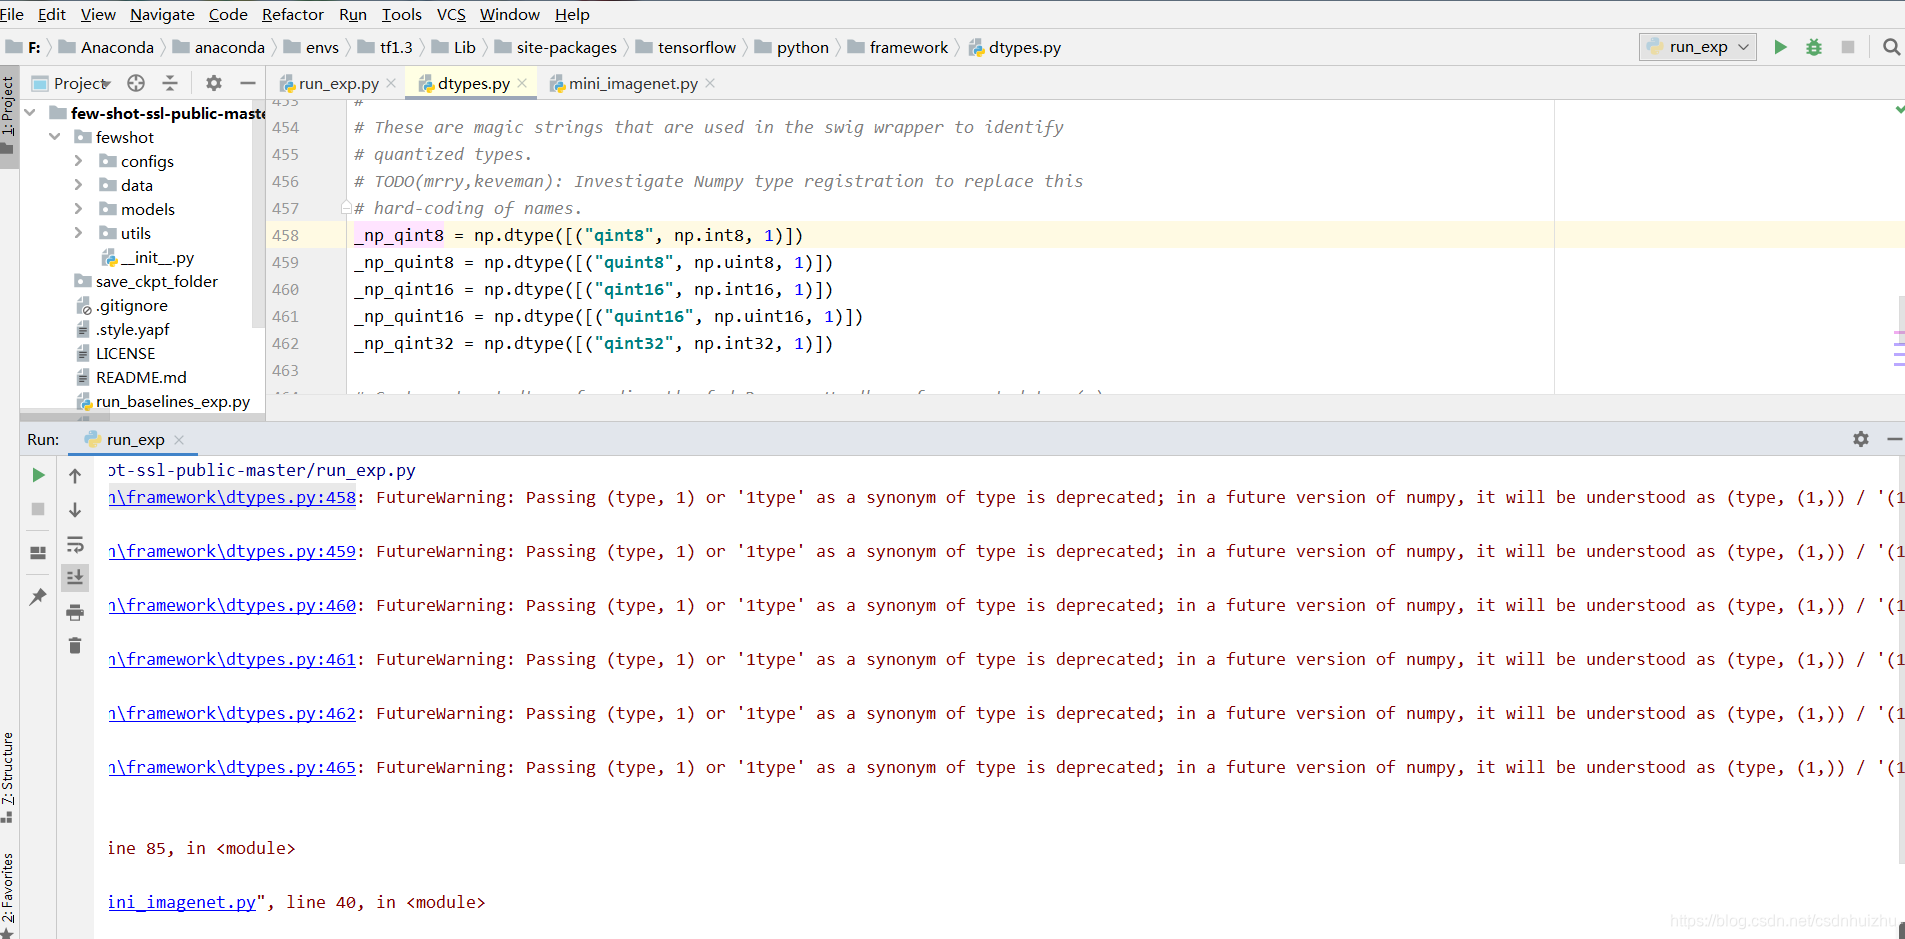
Task: Open the VCS menu
Action: 451,14
